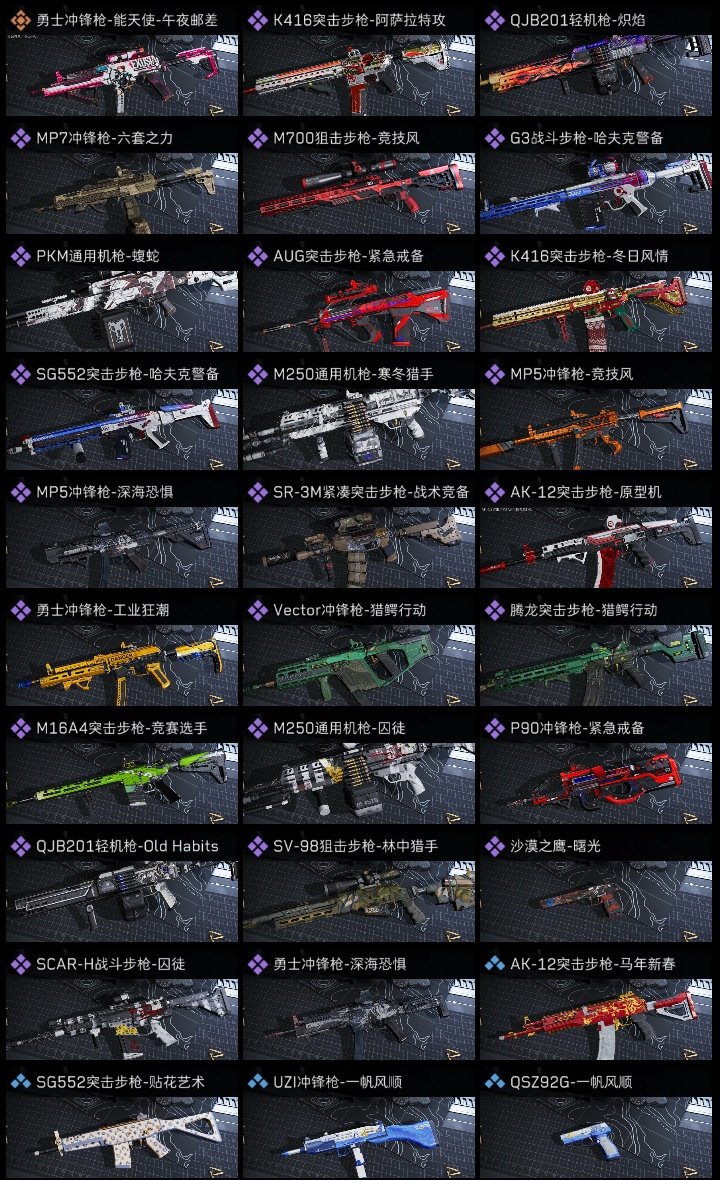Choose the MP5冲锋枪-竞技风 orange gun preview
The height and width of the screenshot is (1180, 720).
pos(596,430)
